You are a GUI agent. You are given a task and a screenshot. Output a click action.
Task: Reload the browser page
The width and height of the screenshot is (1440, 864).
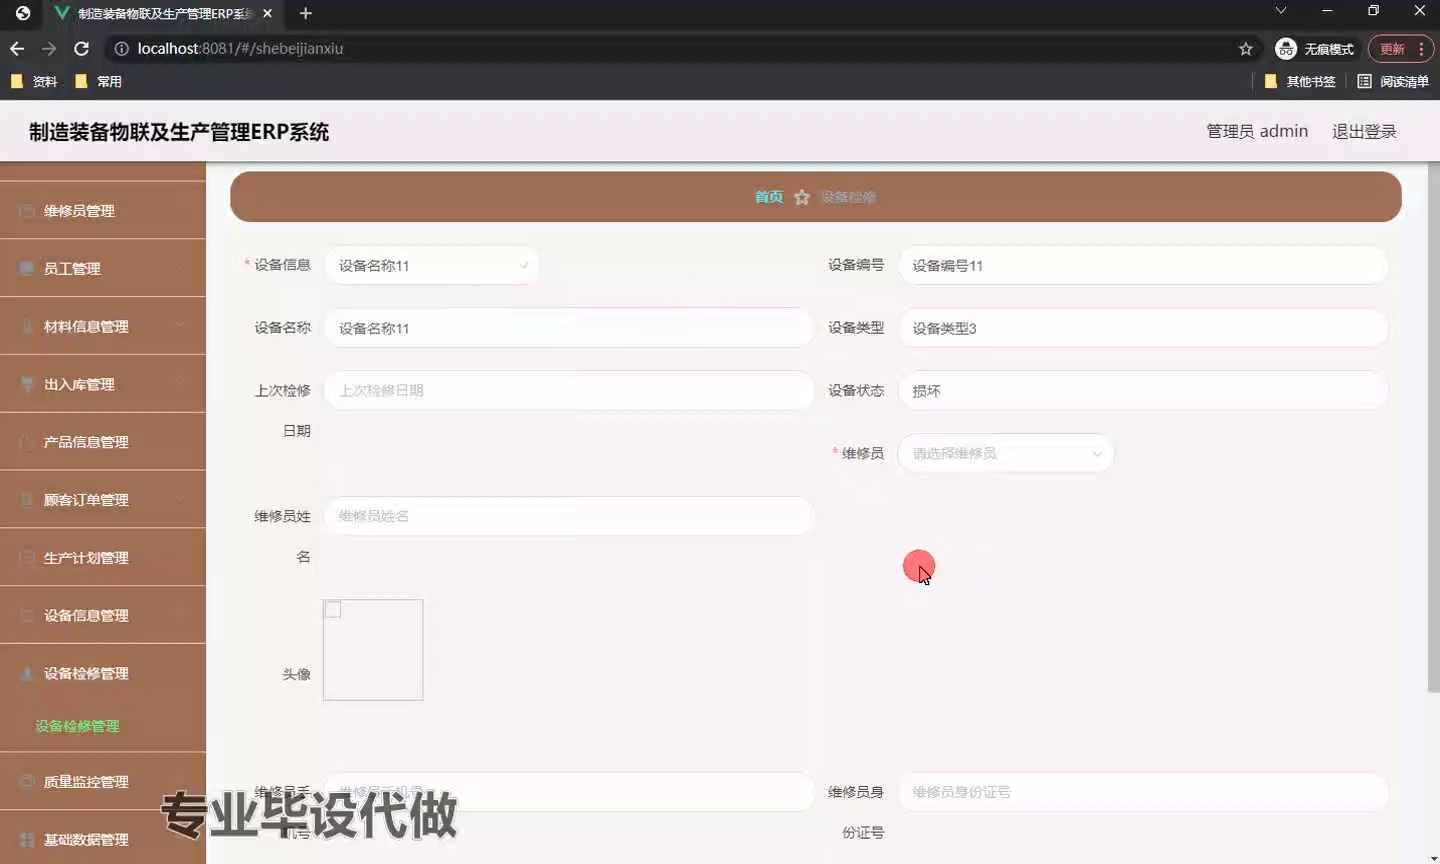coord(82,48)
